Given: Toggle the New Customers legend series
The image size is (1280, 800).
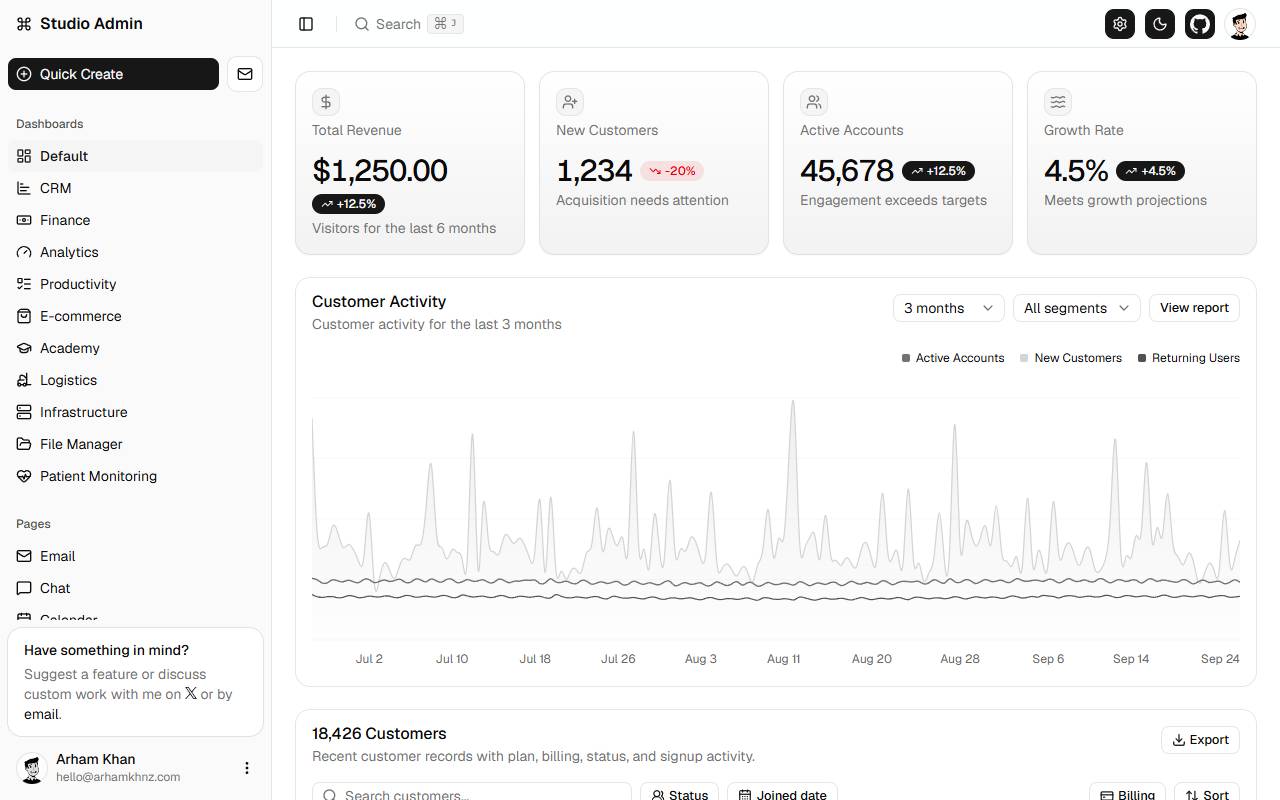Looking at the screenshot, I should pyautogui.click(x=1071, y=358).
